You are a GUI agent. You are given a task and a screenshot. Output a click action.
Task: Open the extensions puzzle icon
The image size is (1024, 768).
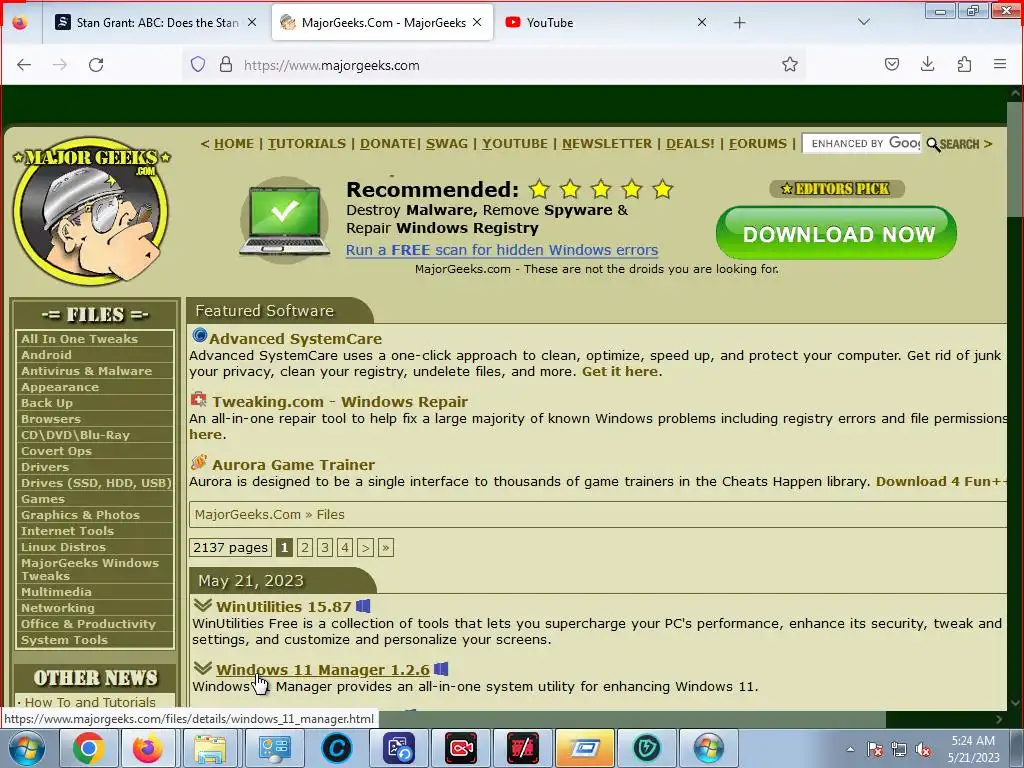point(964,65)
